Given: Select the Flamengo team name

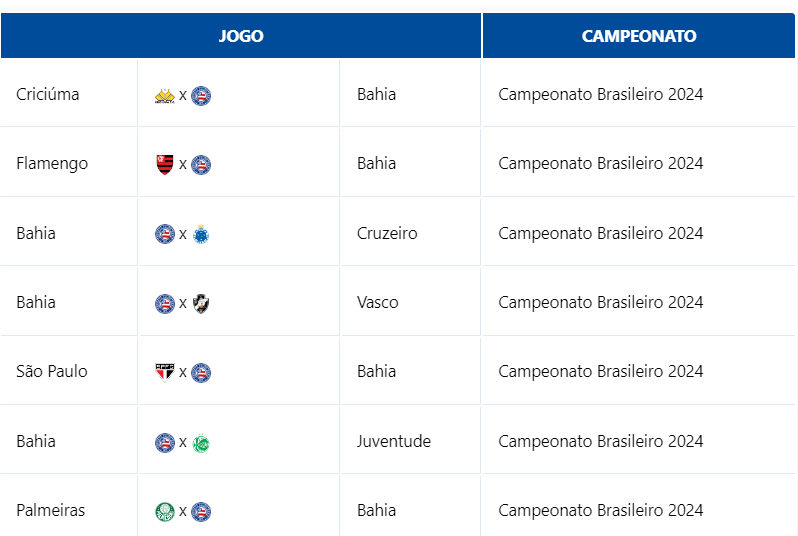Looking at the screenshot, I should [52, 164].
